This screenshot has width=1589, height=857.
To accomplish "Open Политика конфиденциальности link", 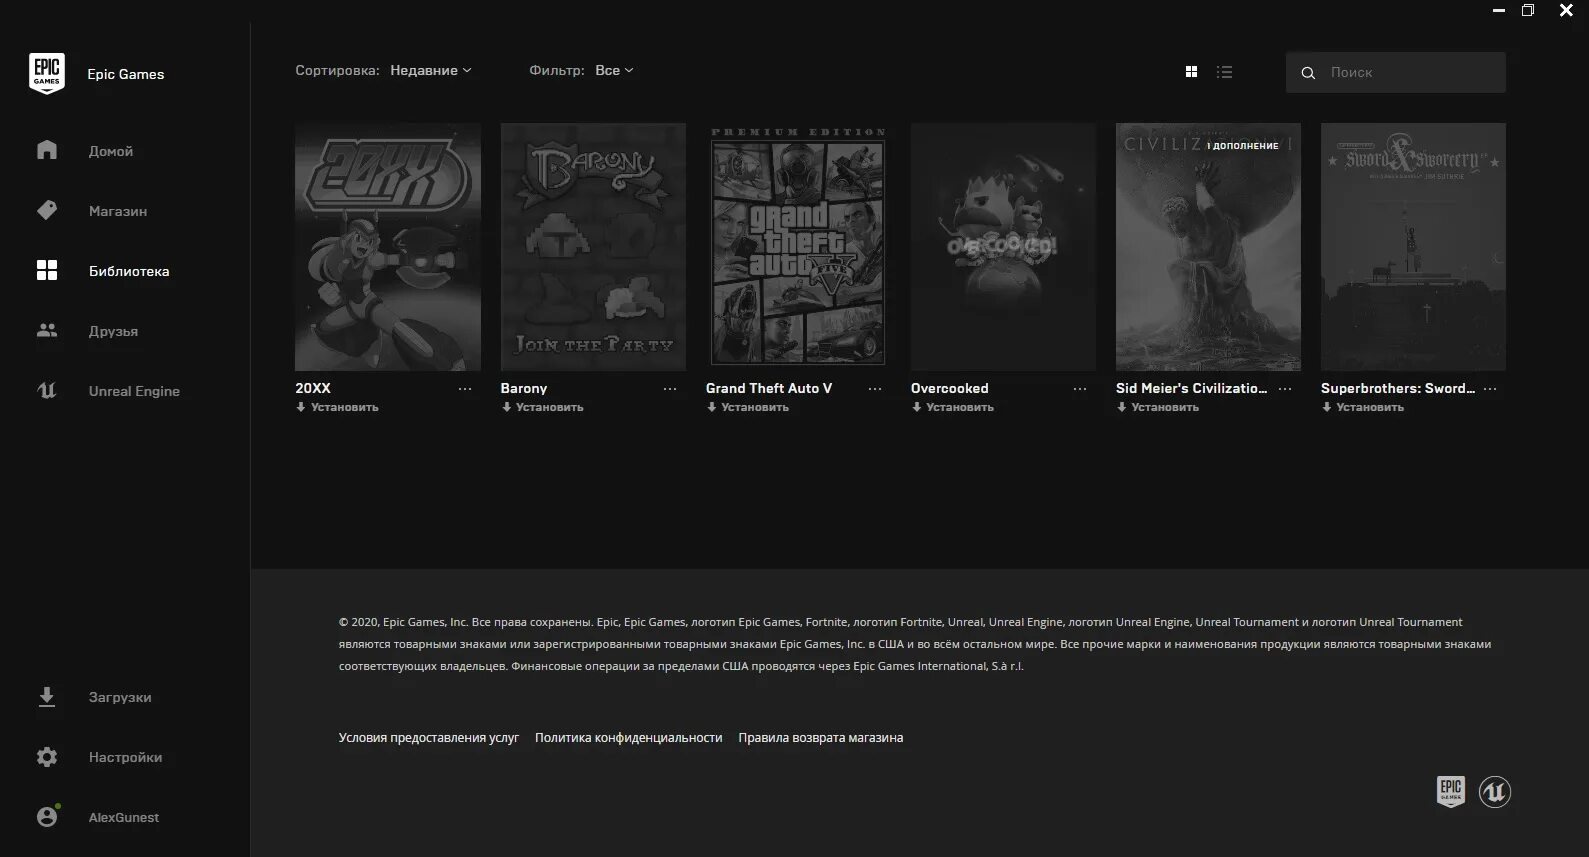I will coord(628,738).
